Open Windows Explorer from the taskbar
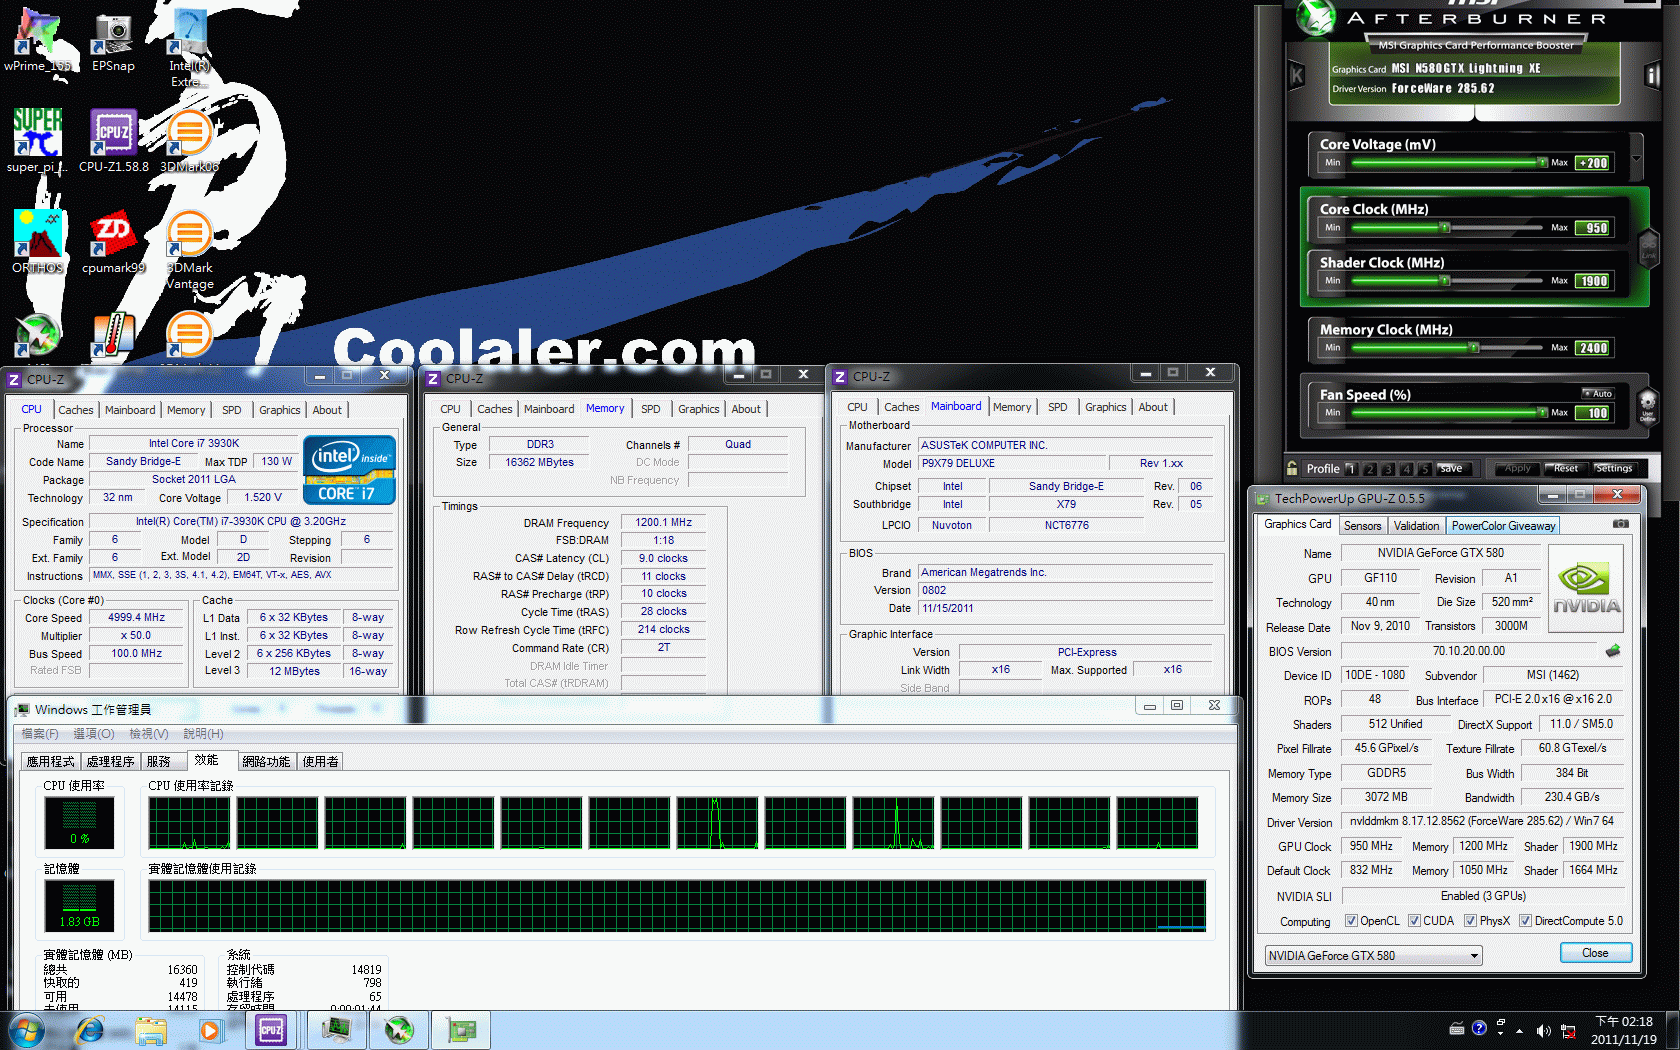 (x=151, y=1029)
